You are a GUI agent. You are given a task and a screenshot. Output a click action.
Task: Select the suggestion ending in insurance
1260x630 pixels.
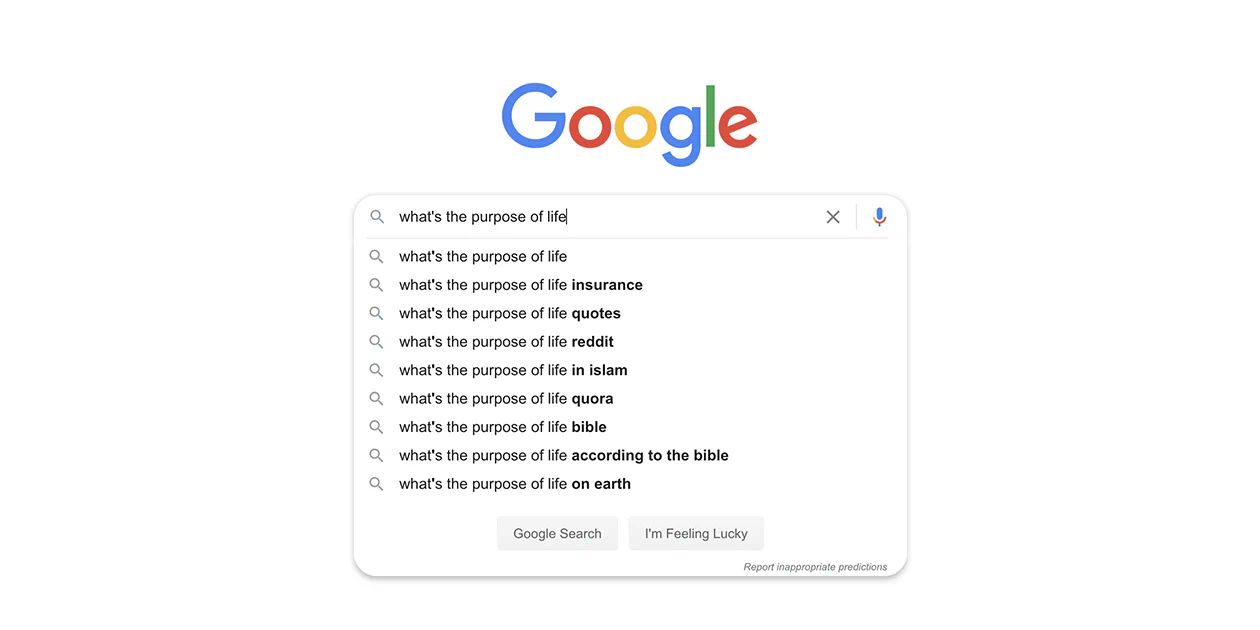tap(520, 284)
